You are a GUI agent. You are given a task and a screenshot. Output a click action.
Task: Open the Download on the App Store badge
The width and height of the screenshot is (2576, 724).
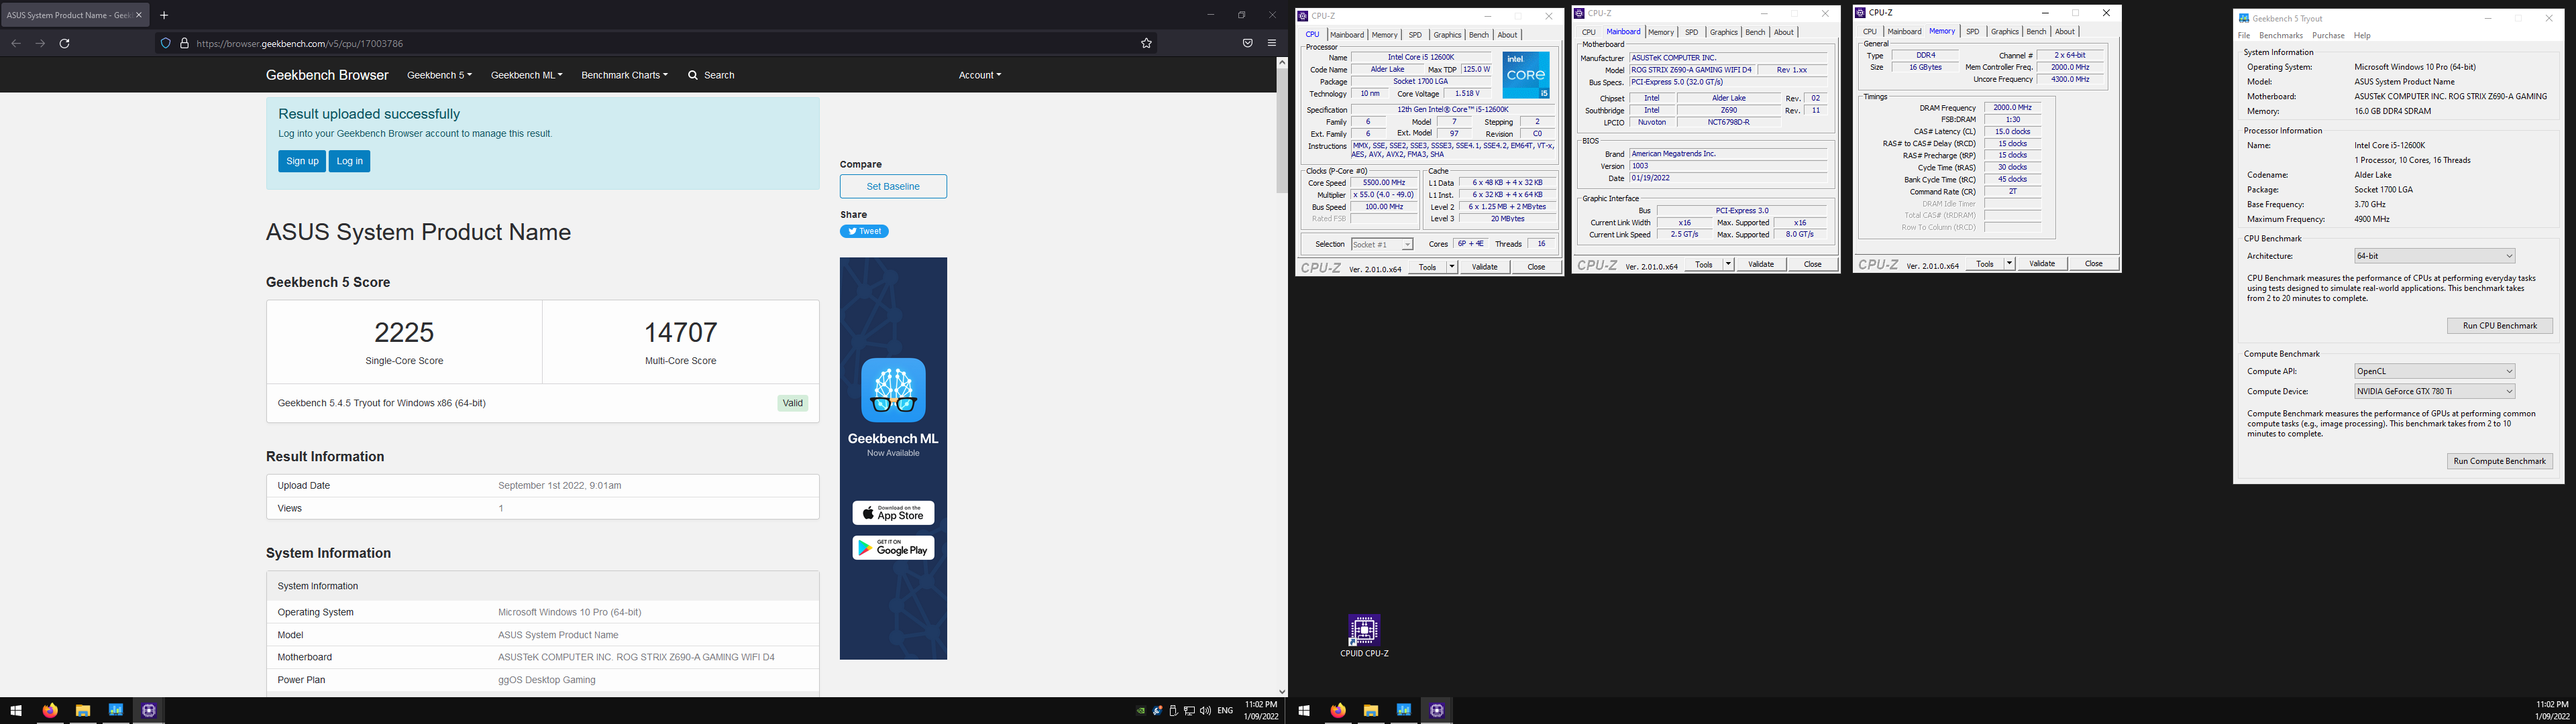pos(893,513)
